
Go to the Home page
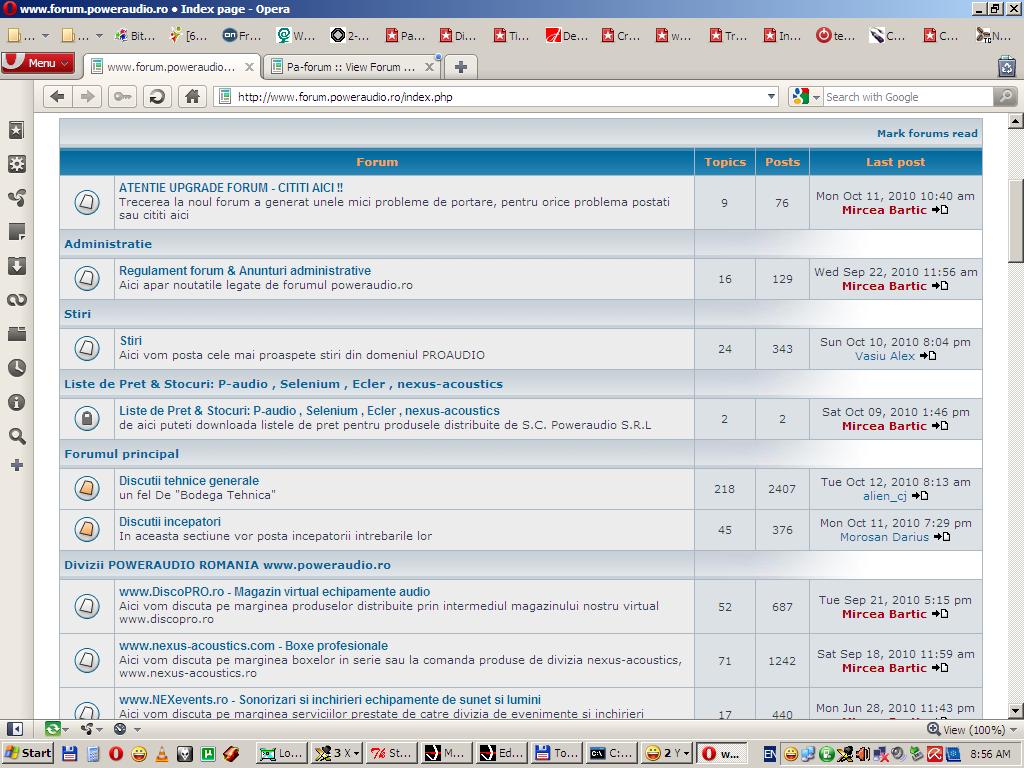click(x=192, y=97)
